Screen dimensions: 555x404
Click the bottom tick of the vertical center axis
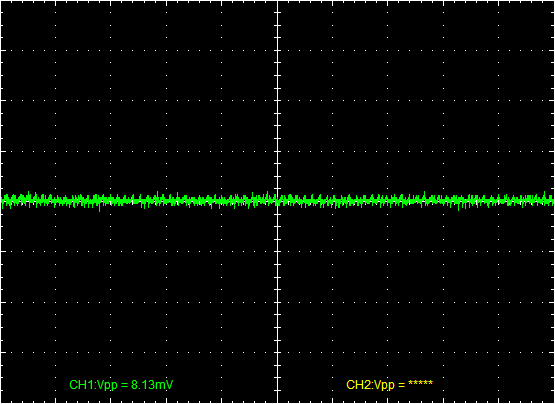coord(278,391)
